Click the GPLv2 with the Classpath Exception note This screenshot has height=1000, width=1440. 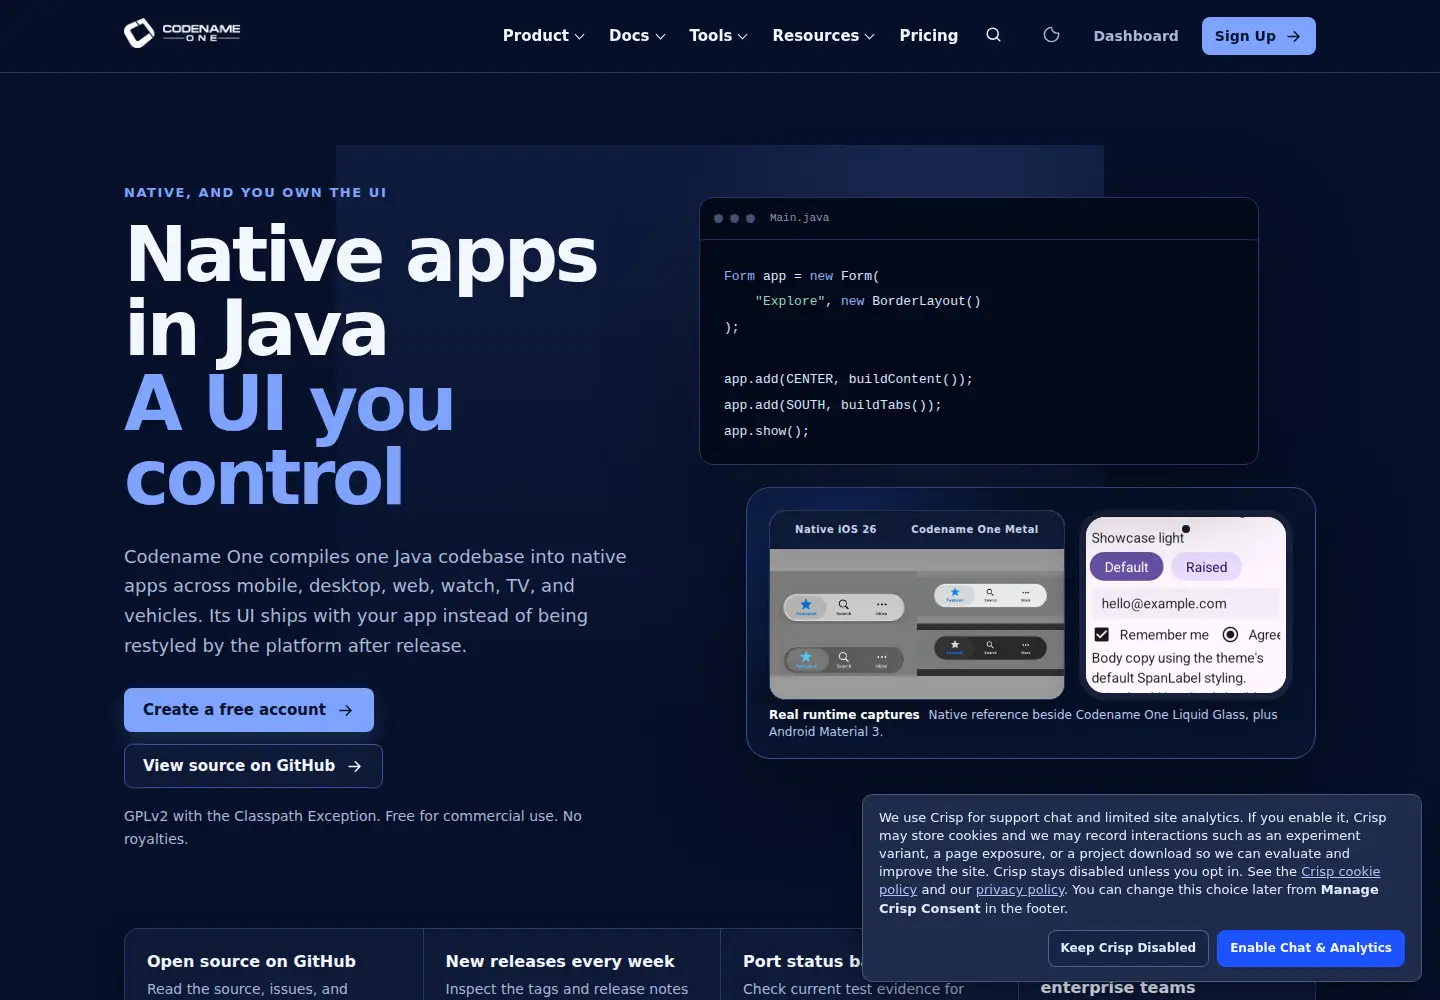pos(353,827)
